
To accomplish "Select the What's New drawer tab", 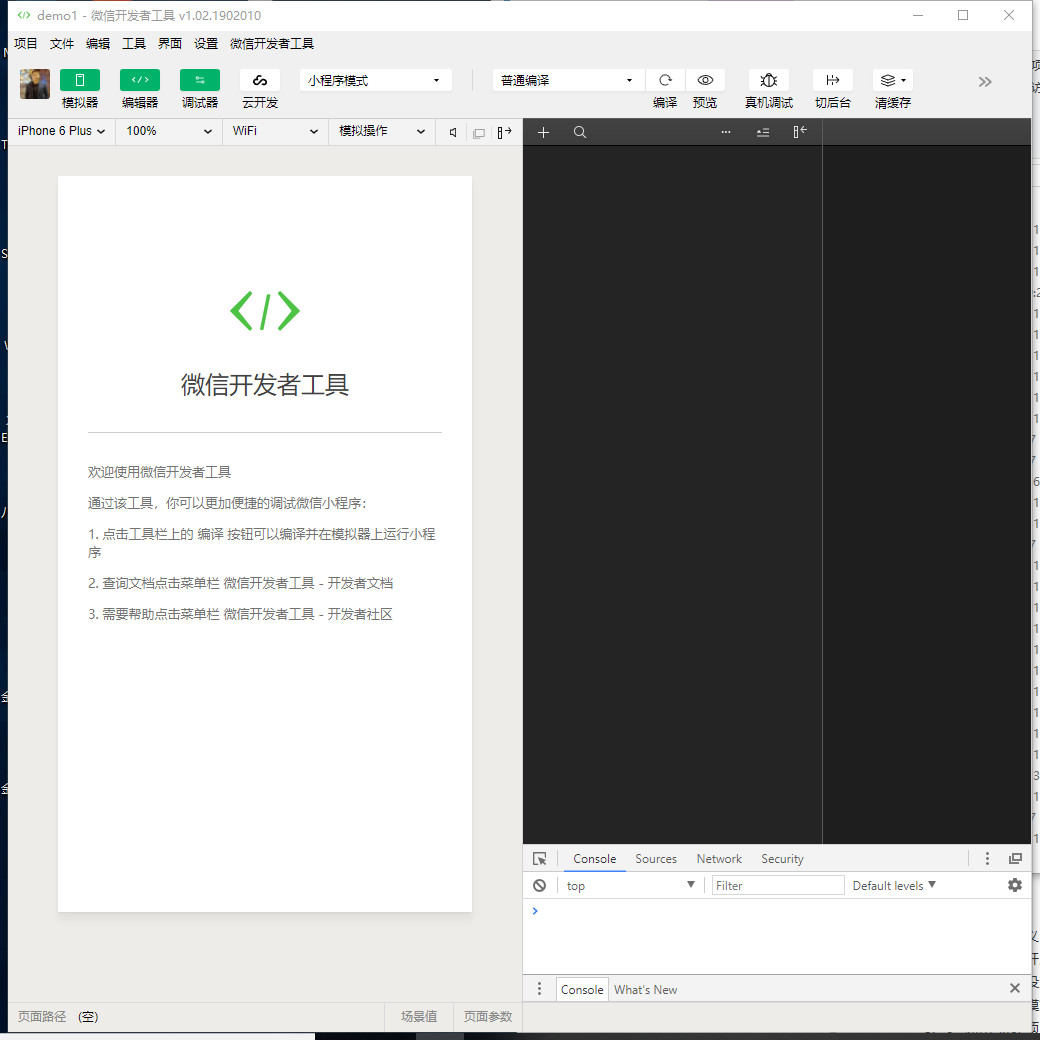I will click(x=645, y=990).
